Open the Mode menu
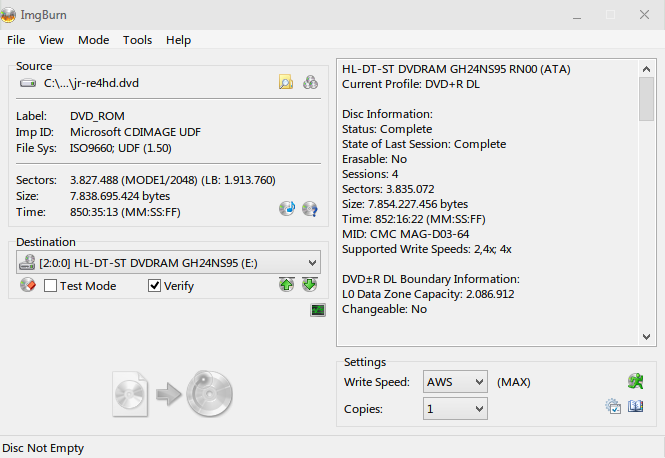Screen dimensions: 665x458 94,40
